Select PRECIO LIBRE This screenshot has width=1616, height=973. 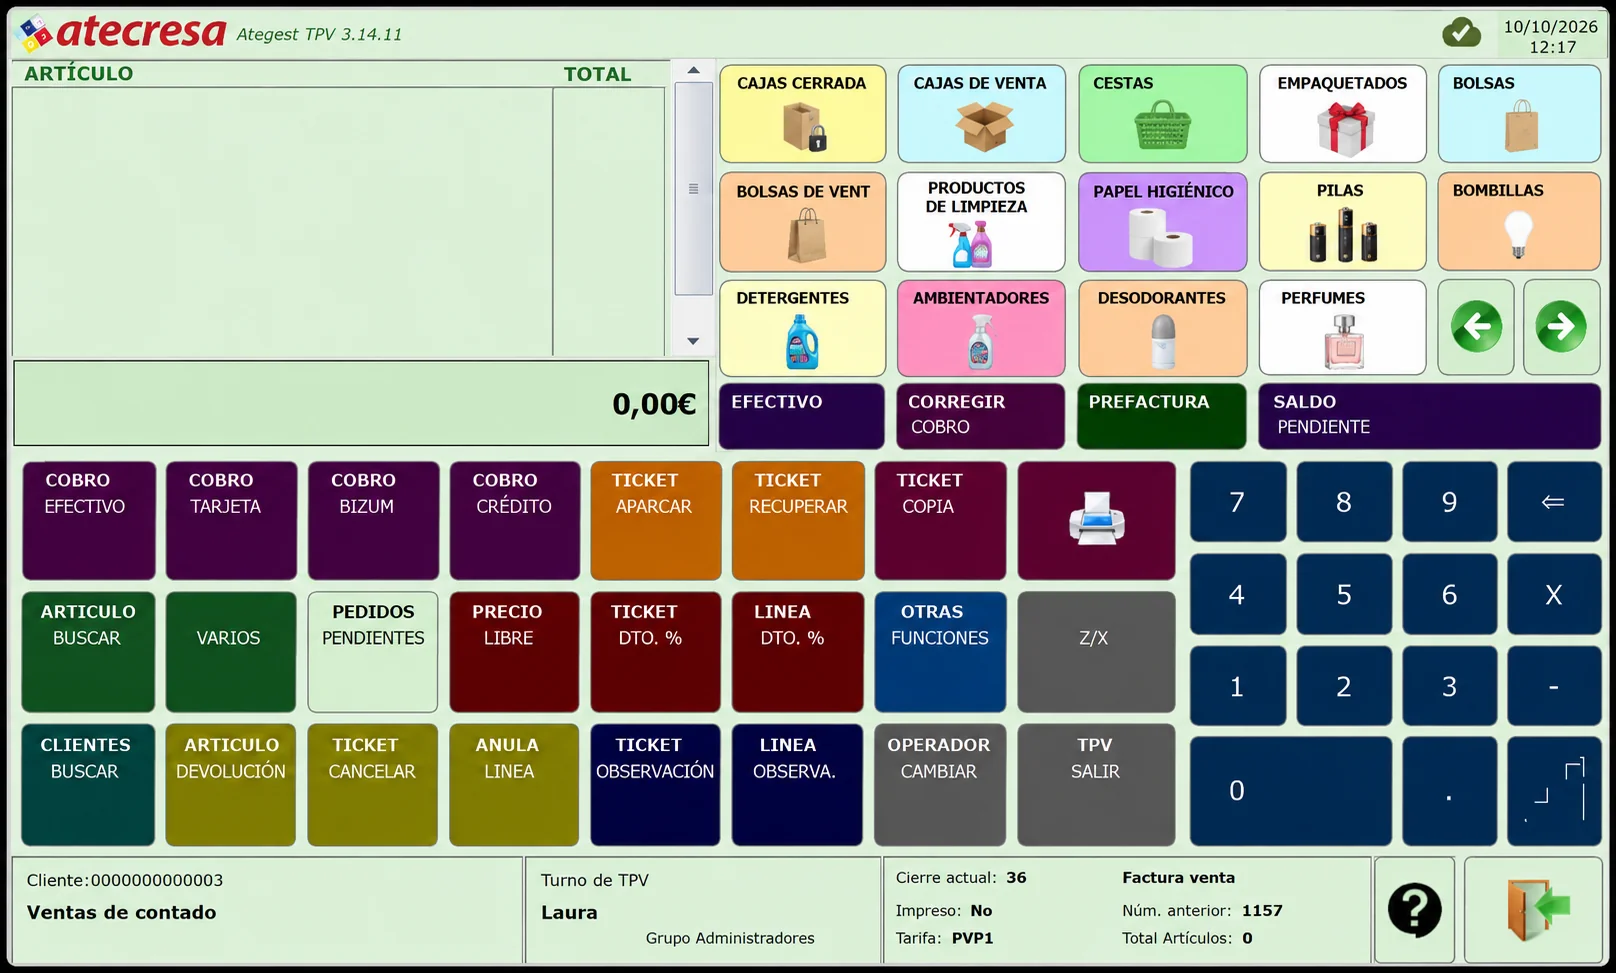(514, 652)
